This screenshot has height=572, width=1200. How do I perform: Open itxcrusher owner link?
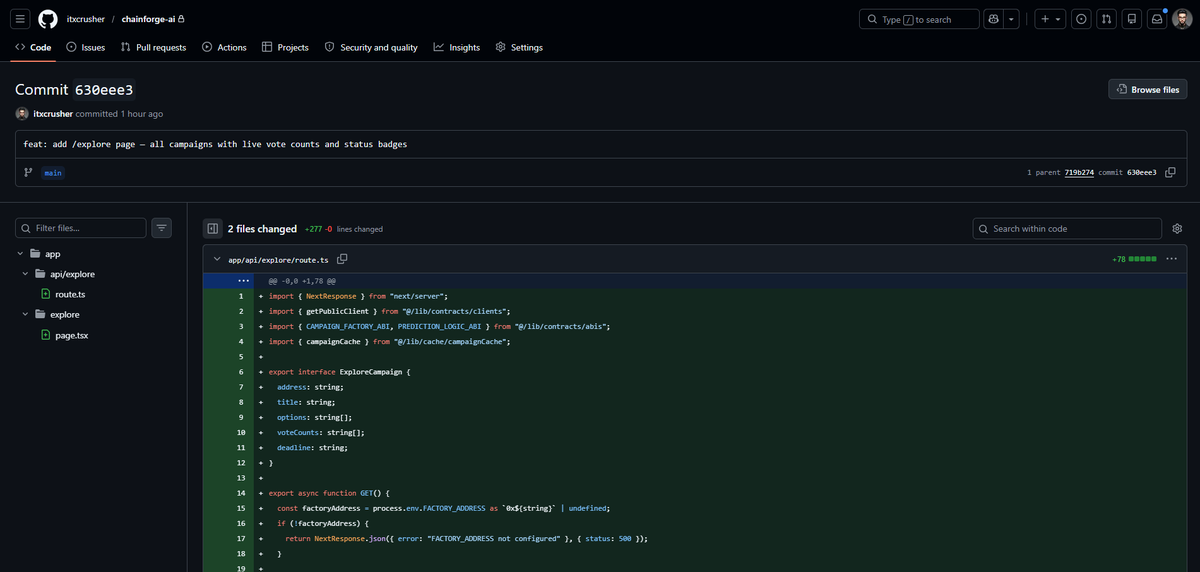(x=86, y=19)
